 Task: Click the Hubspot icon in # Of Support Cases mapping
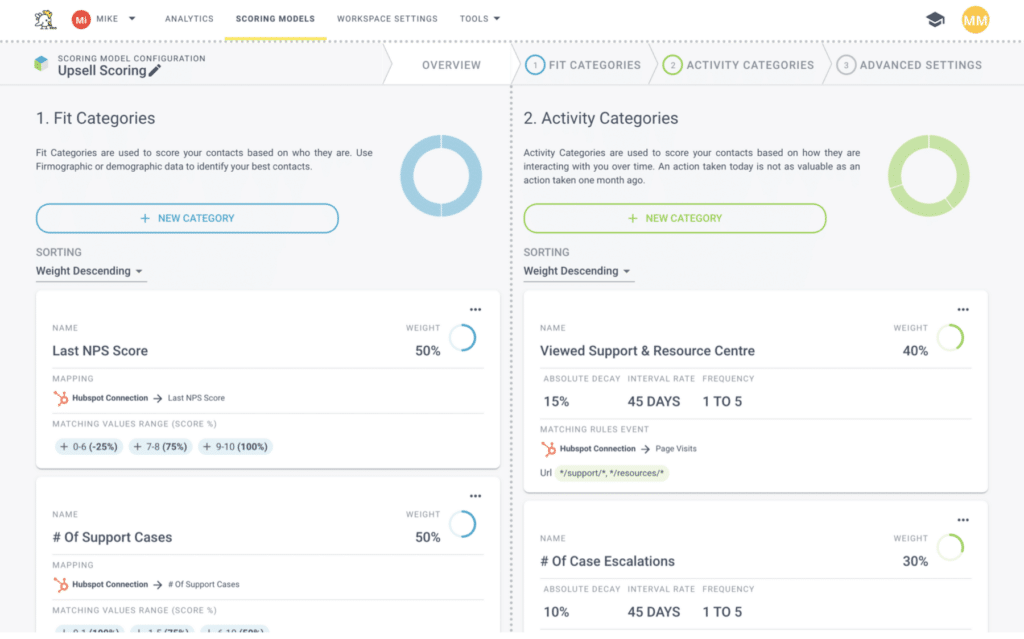[x=61, y=585]
